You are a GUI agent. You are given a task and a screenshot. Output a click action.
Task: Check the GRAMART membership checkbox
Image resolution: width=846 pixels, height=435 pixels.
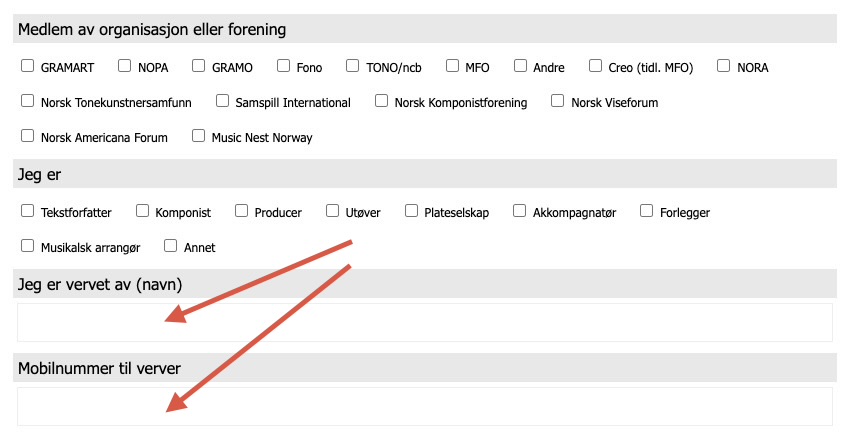point(28,67)
